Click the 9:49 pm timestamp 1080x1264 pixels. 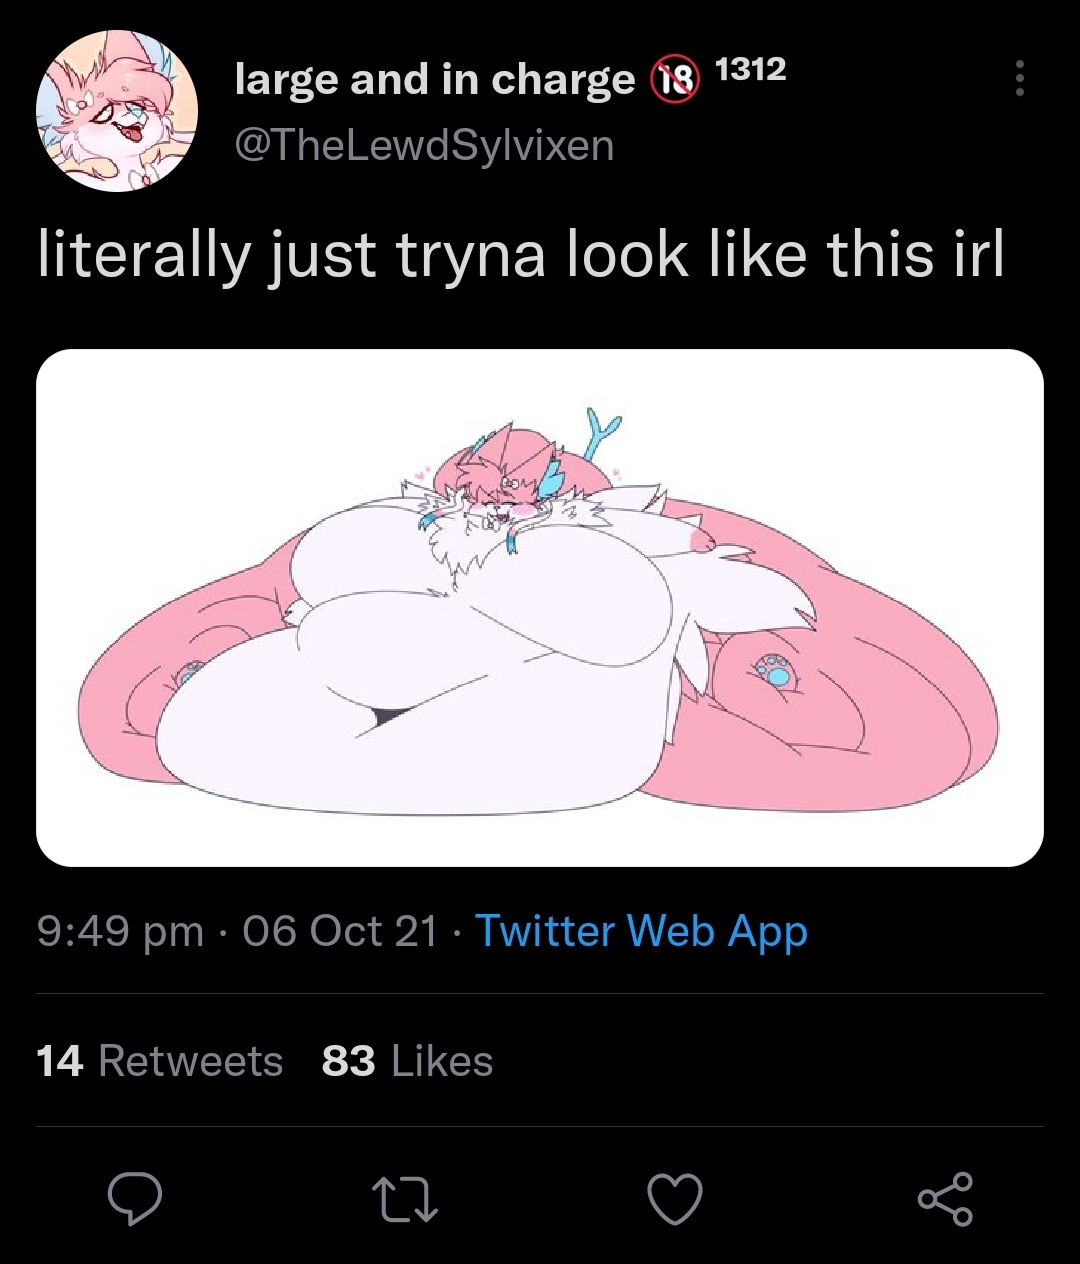click(120, 932)
